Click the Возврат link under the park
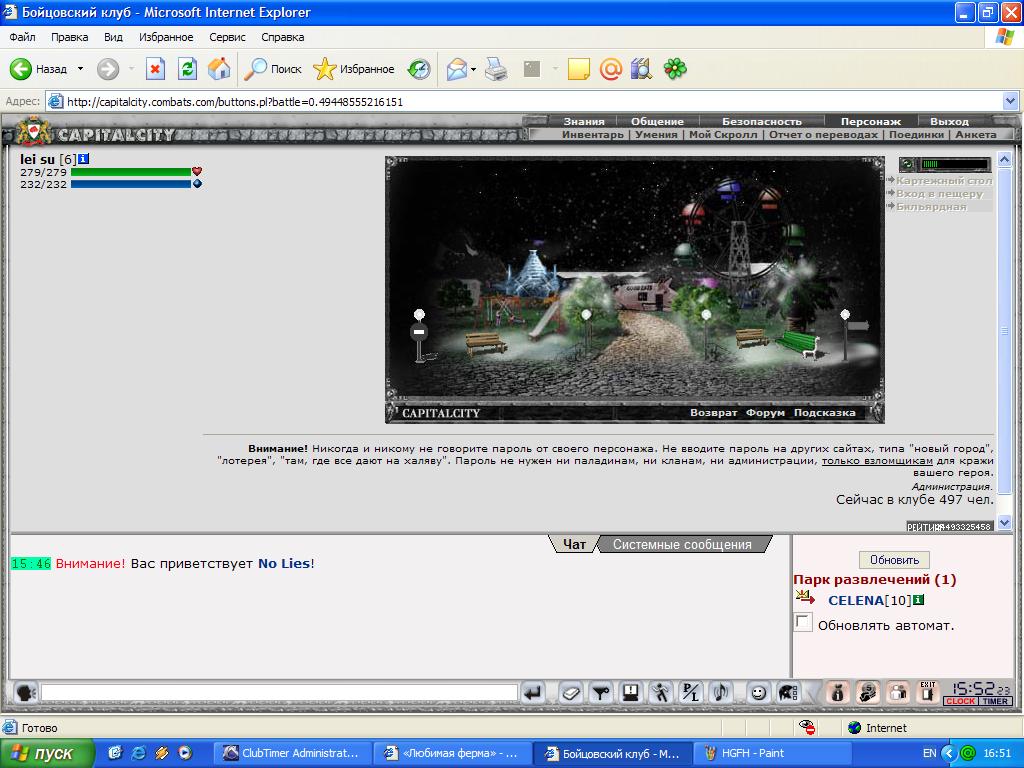1024x768 pixels. (713, 413)
